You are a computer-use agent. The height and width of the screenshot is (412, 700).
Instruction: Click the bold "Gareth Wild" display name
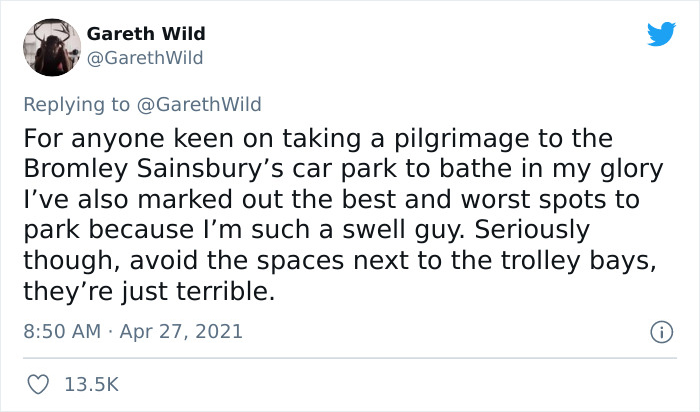pos(146,35)
